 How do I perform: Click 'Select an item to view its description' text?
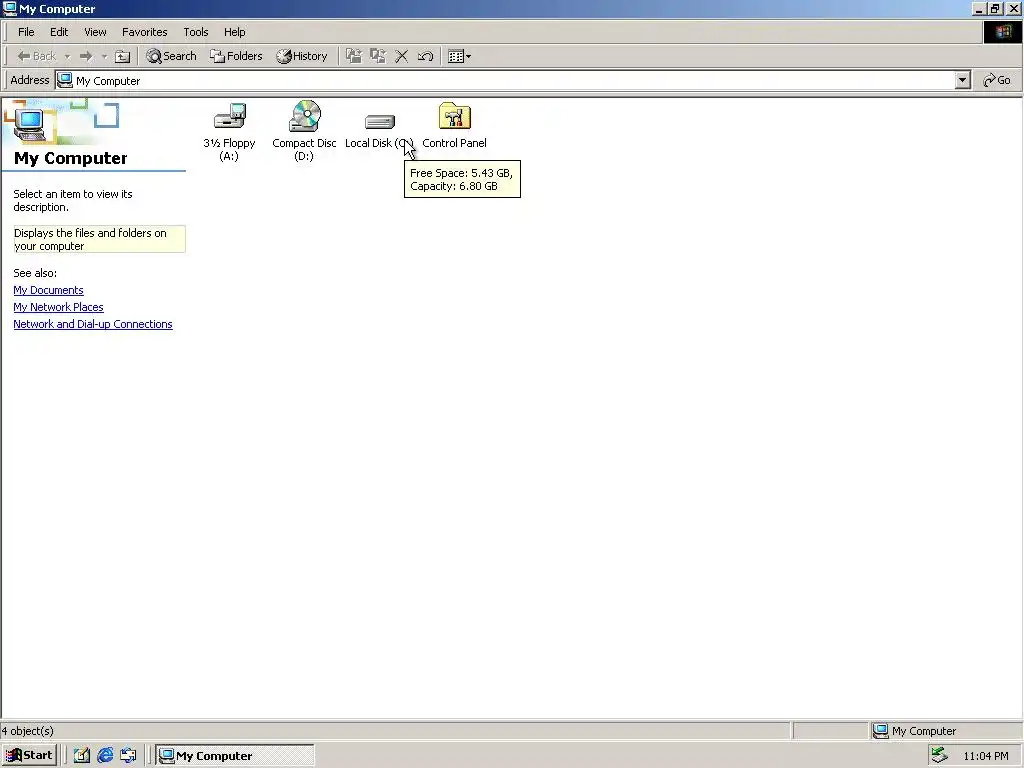72,200
